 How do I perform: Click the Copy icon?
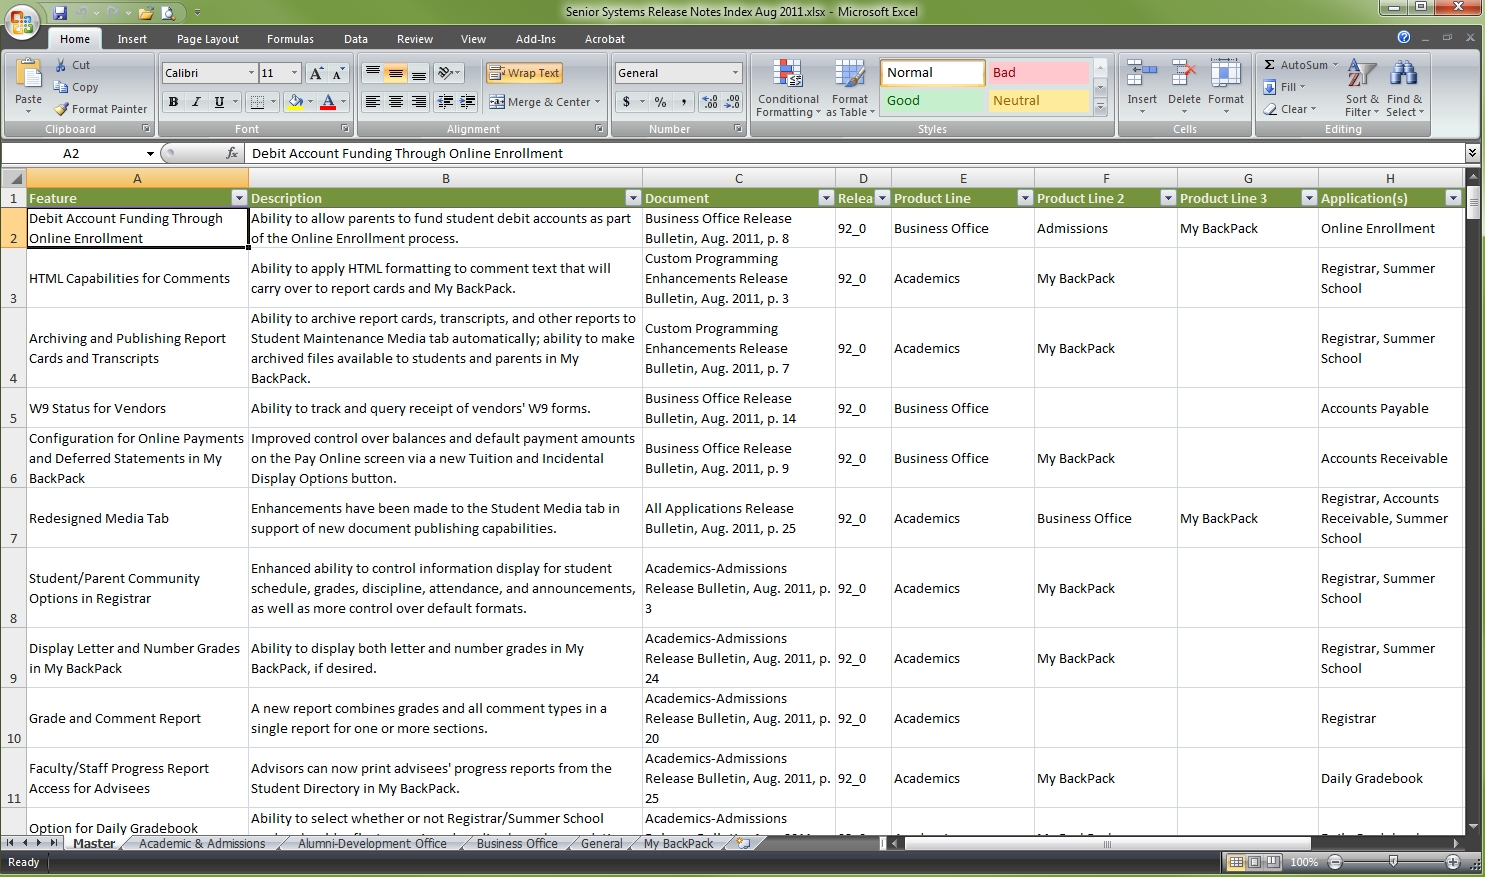[60, 87]
